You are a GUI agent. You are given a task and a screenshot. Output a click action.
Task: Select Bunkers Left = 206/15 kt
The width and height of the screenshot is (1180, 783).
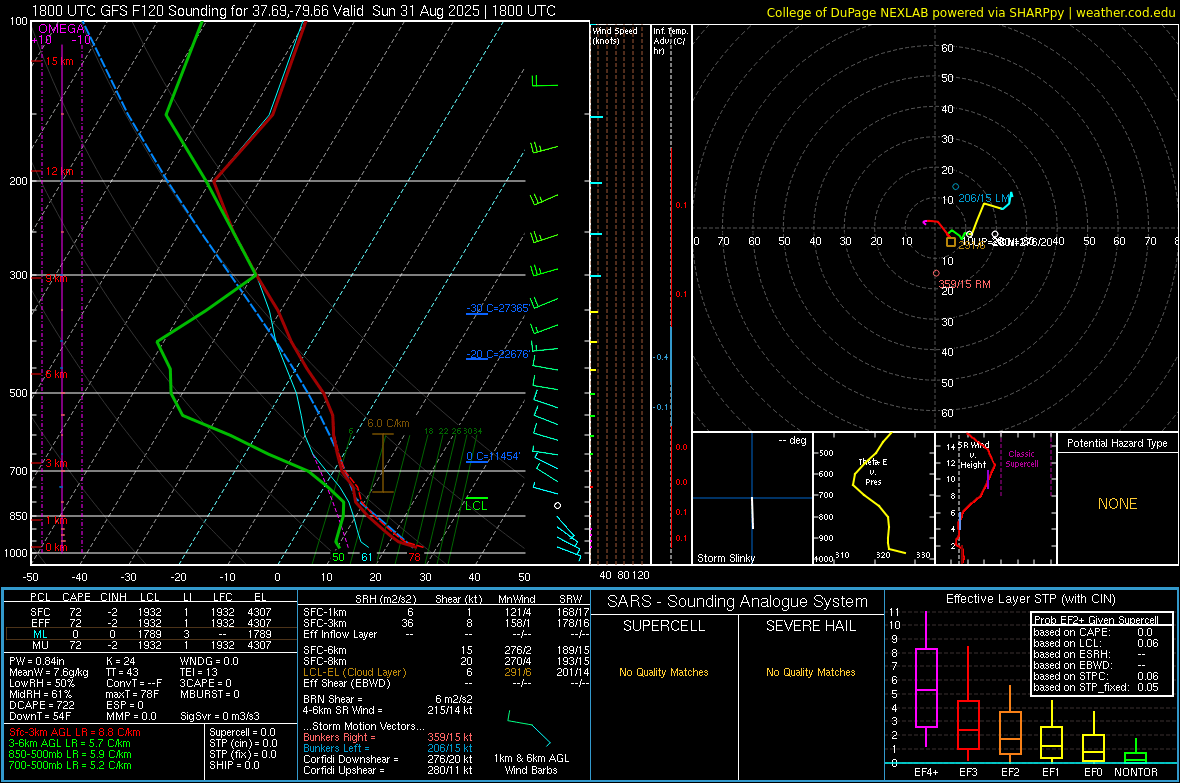point(388,748)
